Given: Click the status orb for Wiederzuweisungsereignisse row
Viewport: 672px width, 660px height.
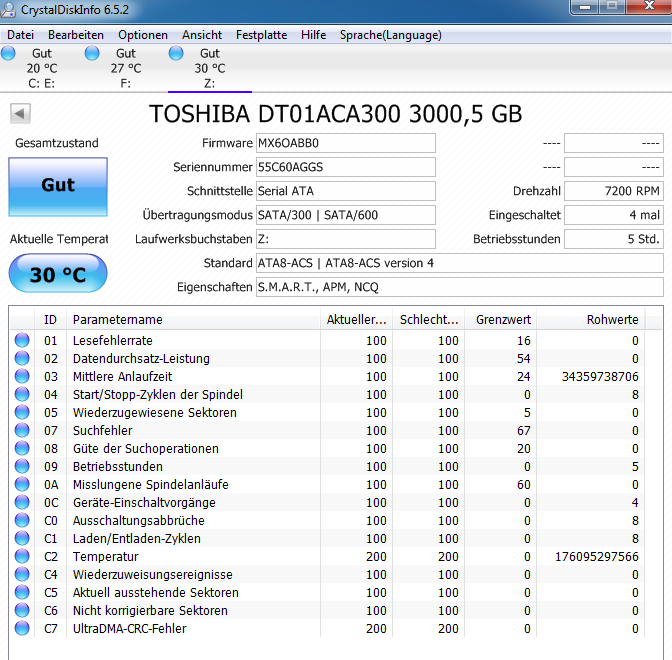Looking at the screenshot, I should coord(22,574).
